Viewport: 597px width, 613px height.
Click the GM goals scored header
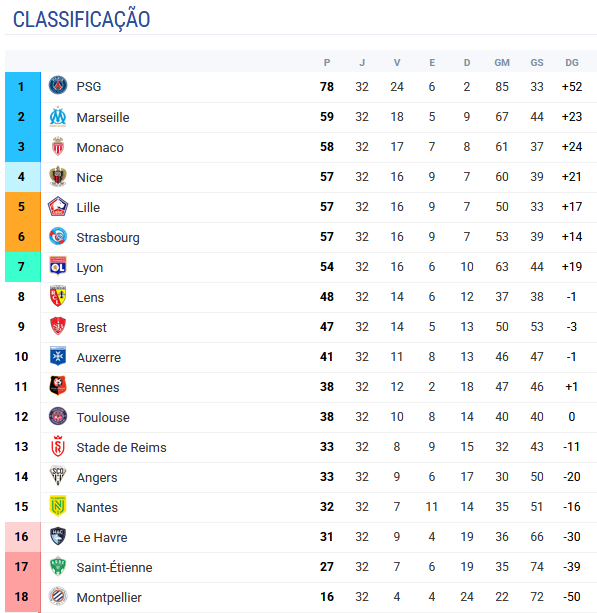point(502,63)
